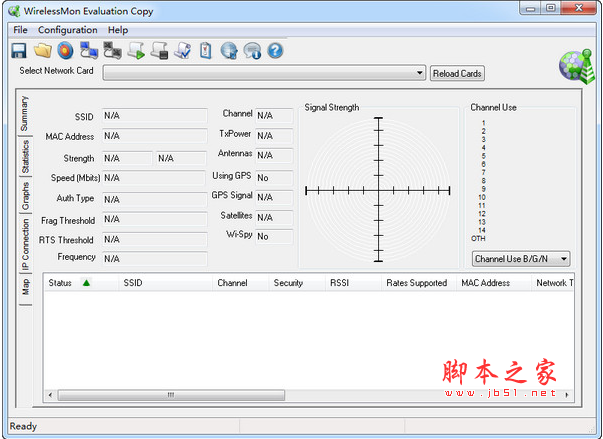Image resolution: width=603 pixels, height=439 pixels.
Task: Sort by the Network T column header
Action: click(552, 283)
